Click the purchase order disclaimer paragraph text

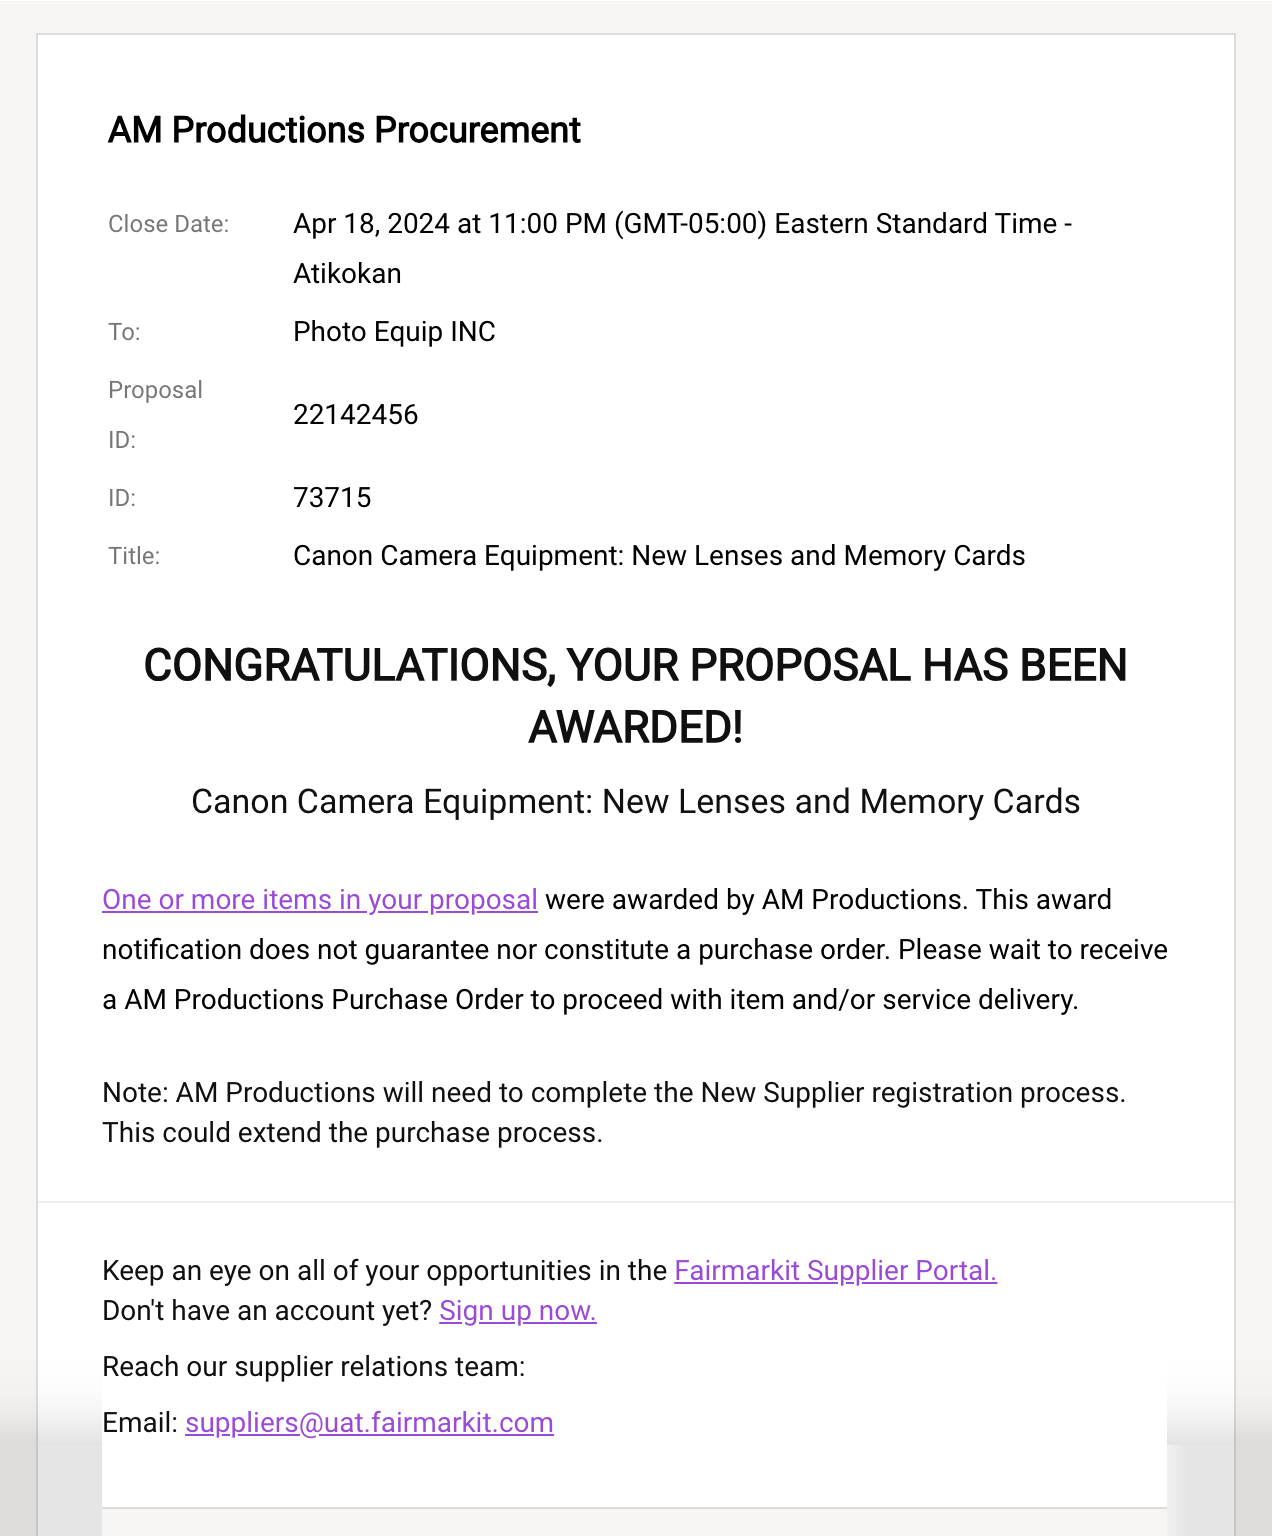point(635,950)
